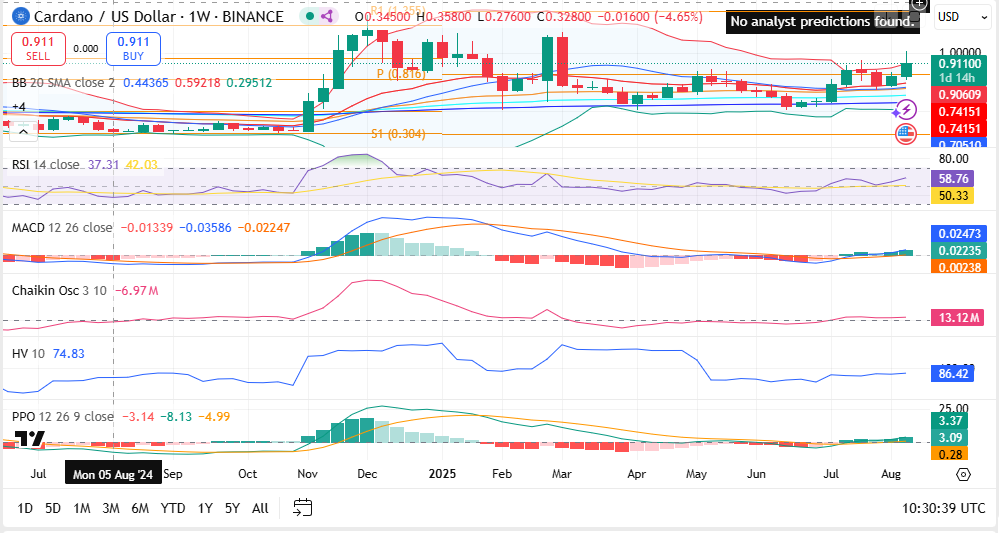This screenshot has height=533, width=999.
Task: Click the 58.76 RSI value label
Action: (953, 178)
